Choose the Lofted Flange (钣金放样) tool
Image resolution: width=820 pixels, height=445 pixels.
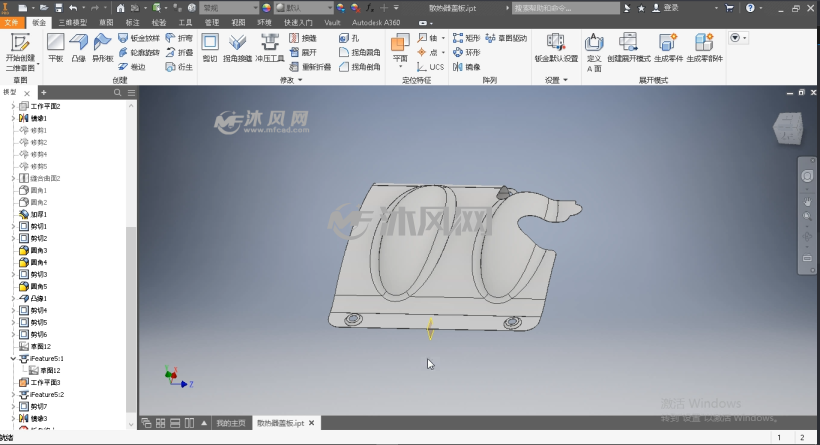click(139, 38)
